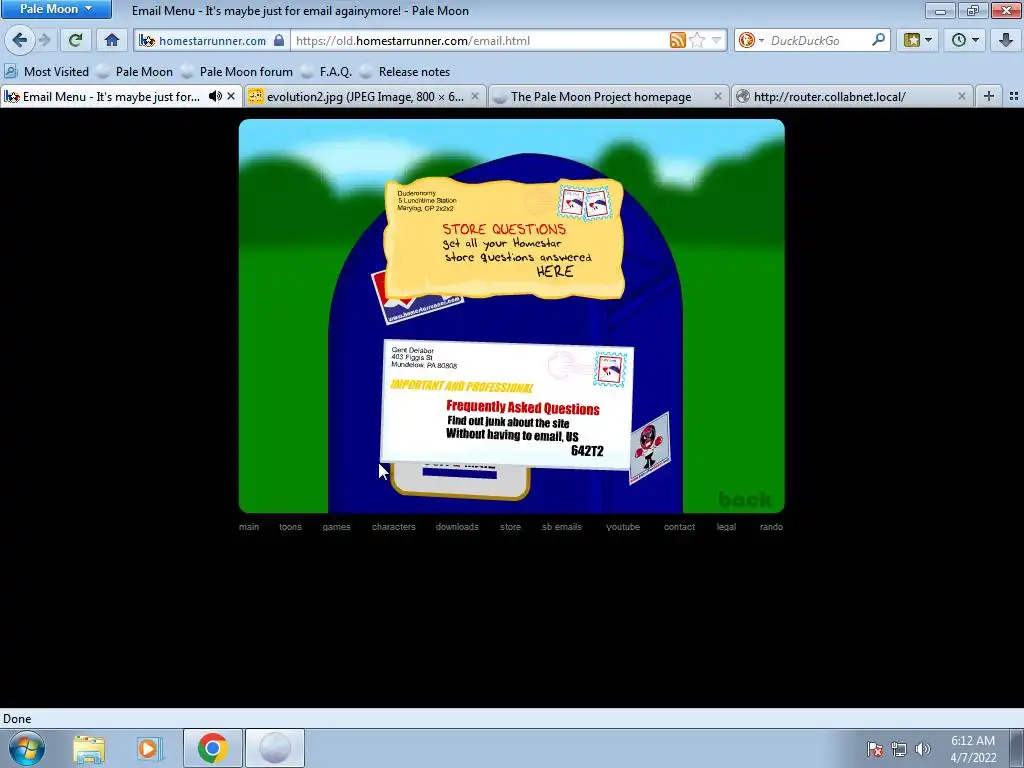
Task: Open the sb emails nav link
Action: click(562, 526)
